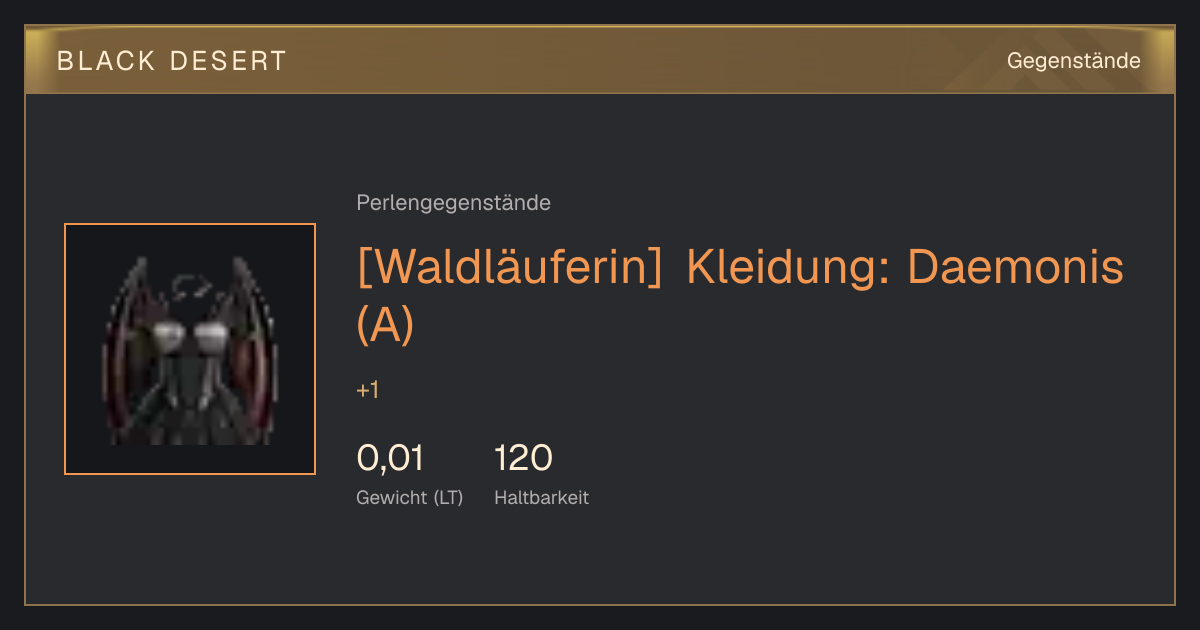This screenshot has height=630, width=1200.
Task: Click the (A) suffix of the title
Action: pyautogui.click(x=385, y=325)
